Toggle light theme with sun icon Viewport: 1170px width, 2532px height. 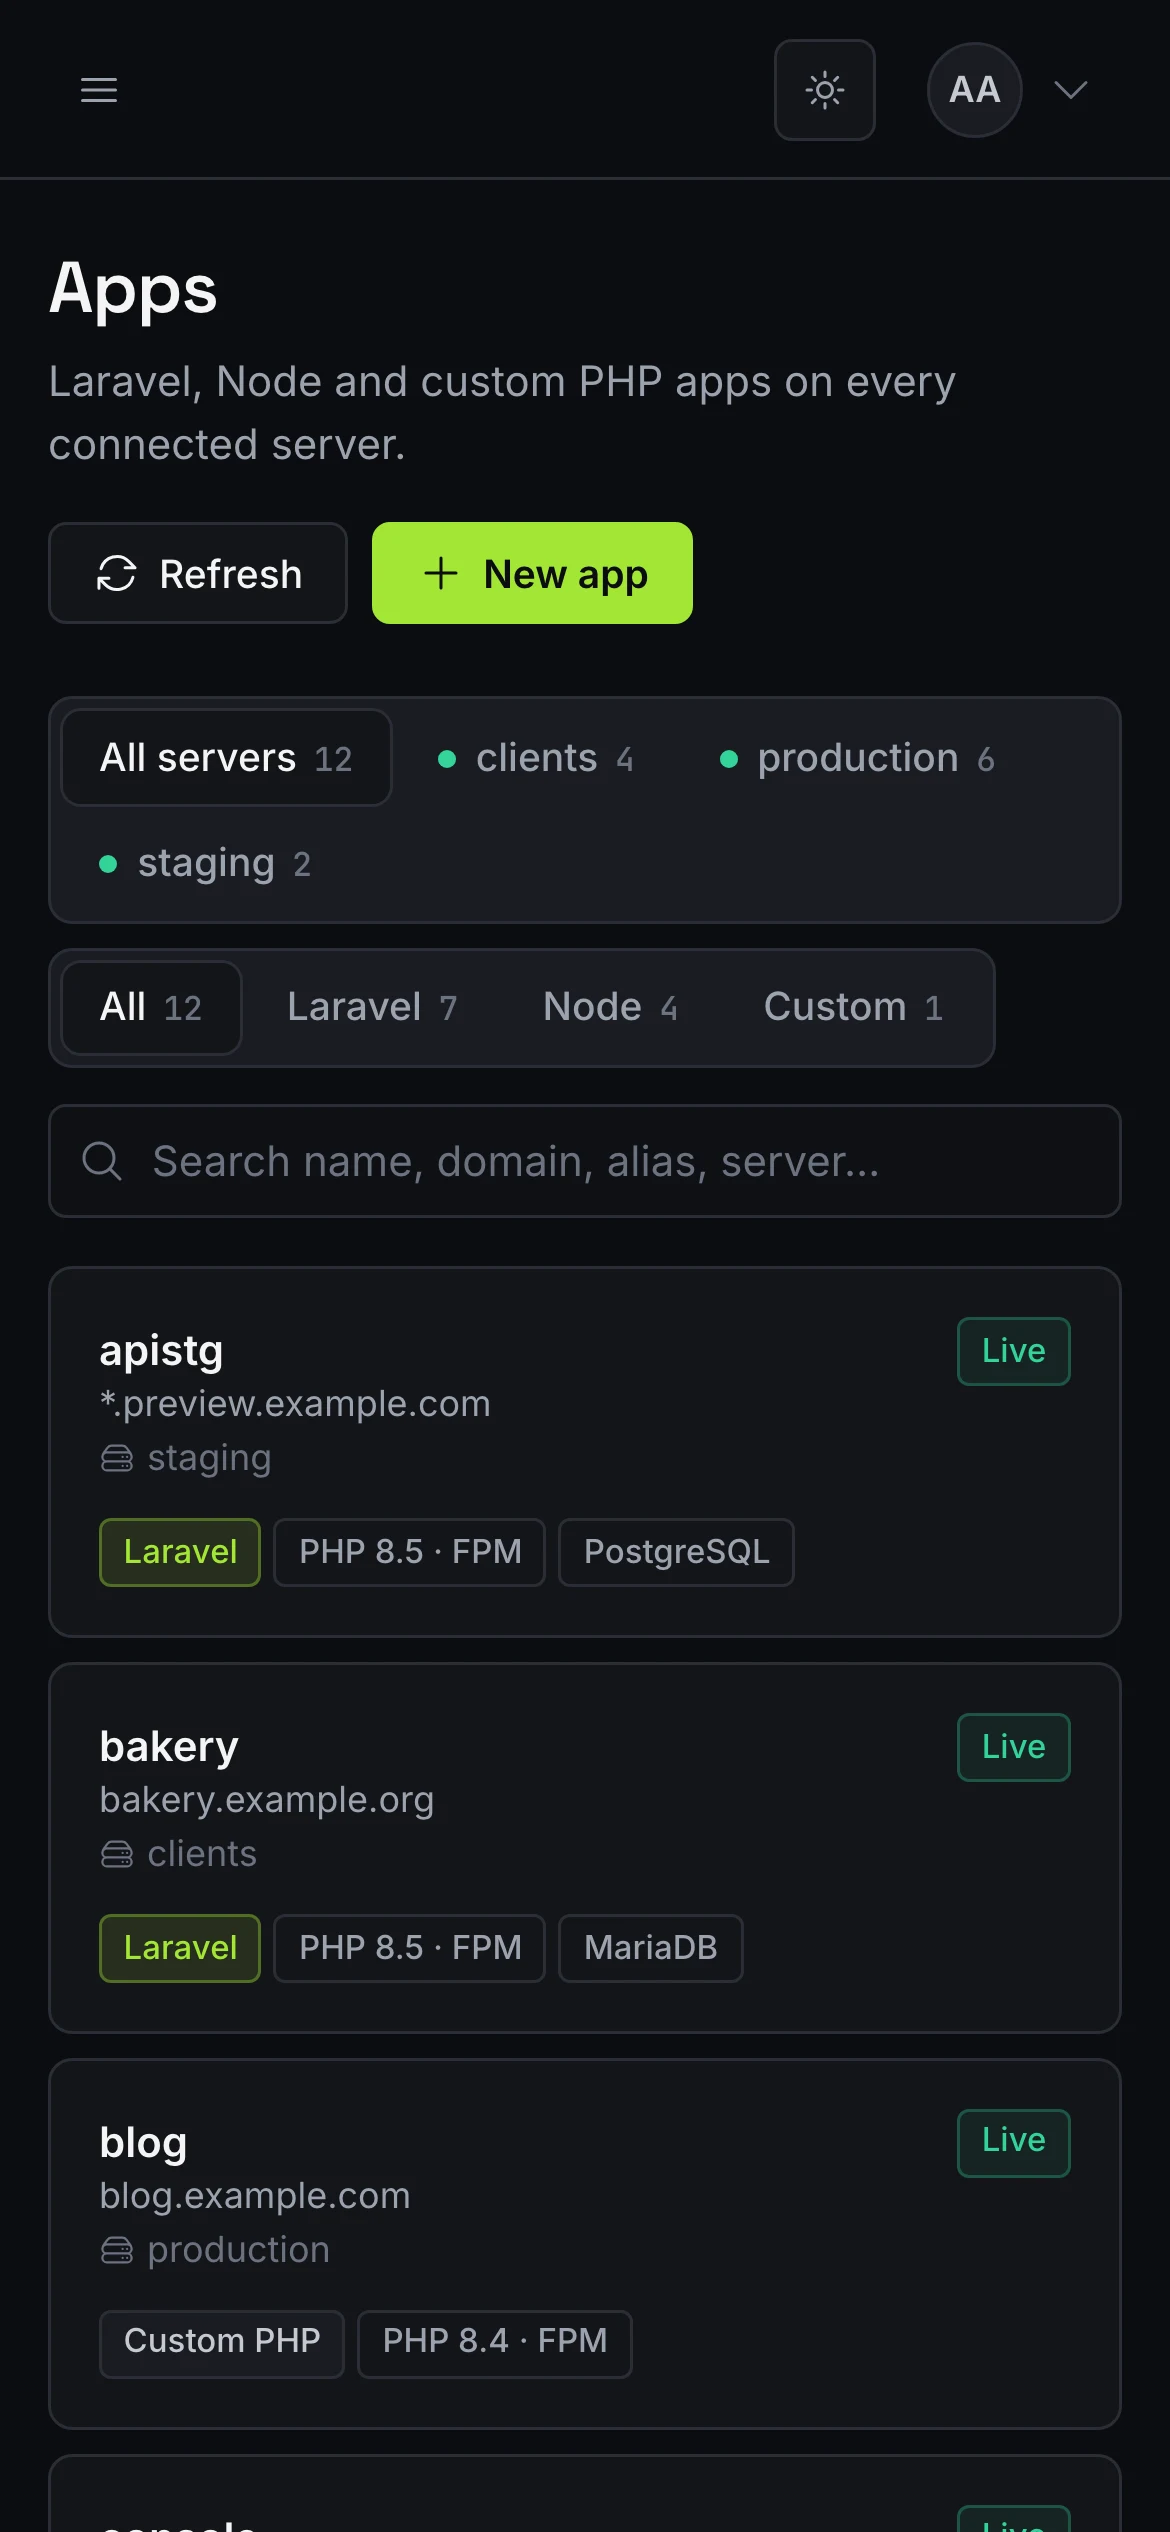[x=825, y=90]
